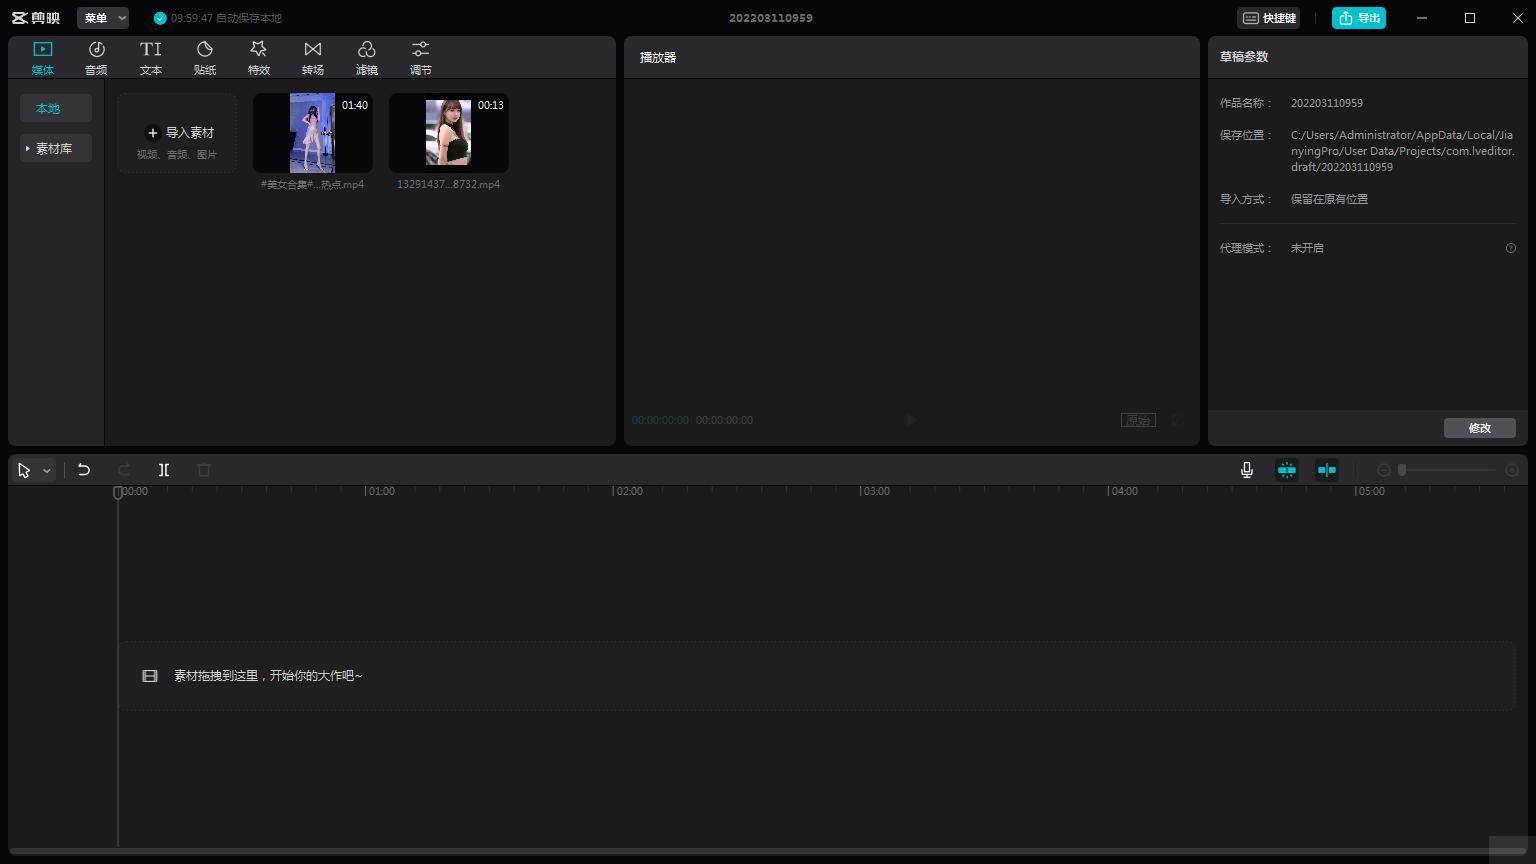Click the 原始 ratio button in player

tap(1138, 420)
